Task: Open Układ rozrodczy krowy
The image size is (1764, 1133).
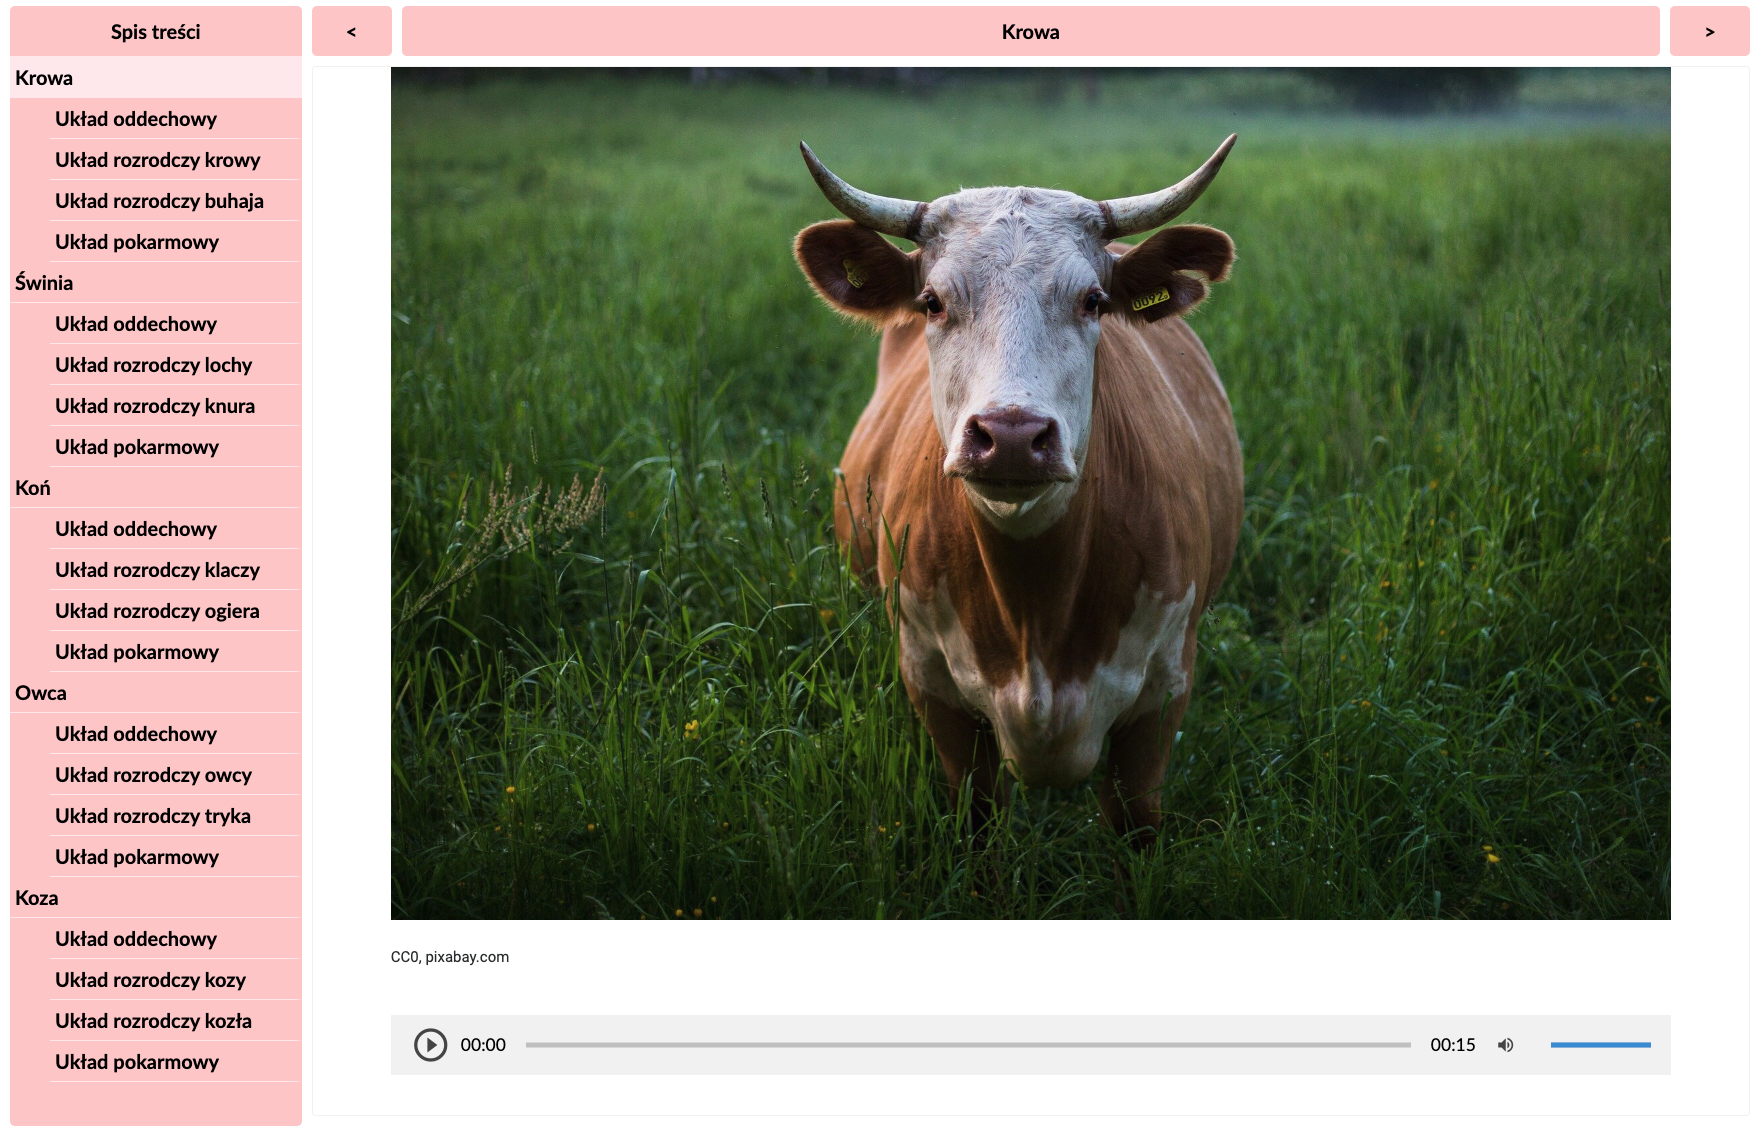Action: 157,160
